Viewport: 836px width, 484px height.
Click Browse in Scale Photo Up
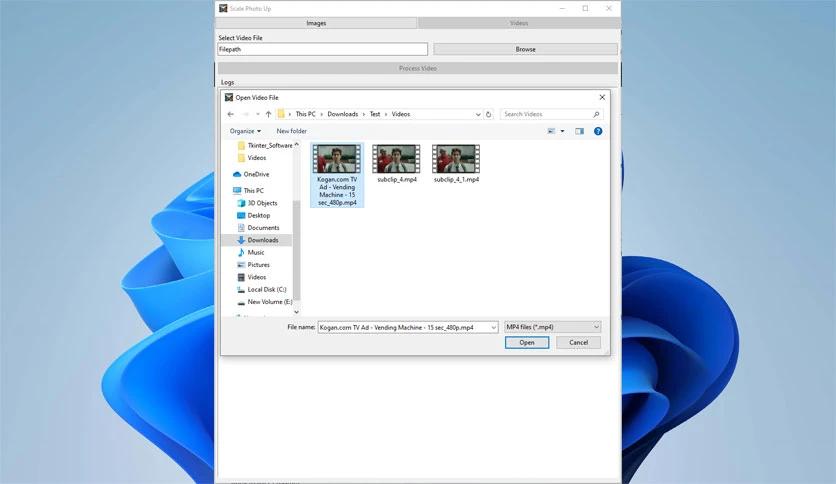[x=526, y=49]
